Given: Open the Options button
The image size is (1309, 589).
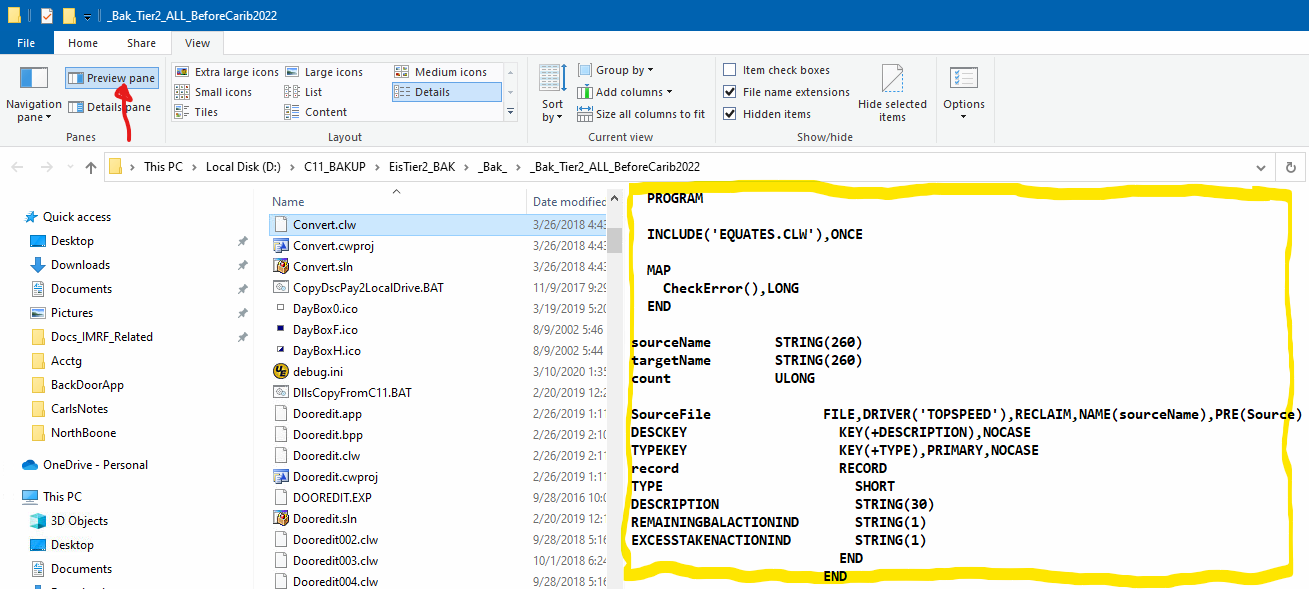Looking at the screenshot, I should coord(963,92).
